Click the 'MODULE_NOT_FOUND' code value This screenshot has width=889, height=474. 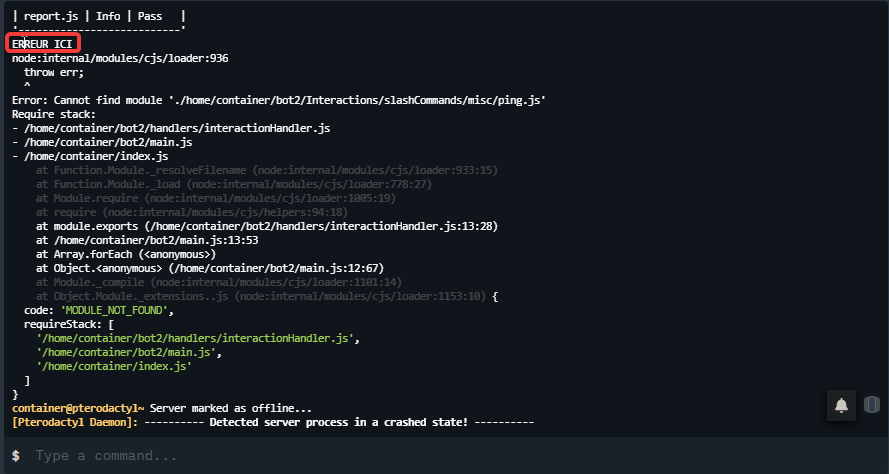(114, 310)
